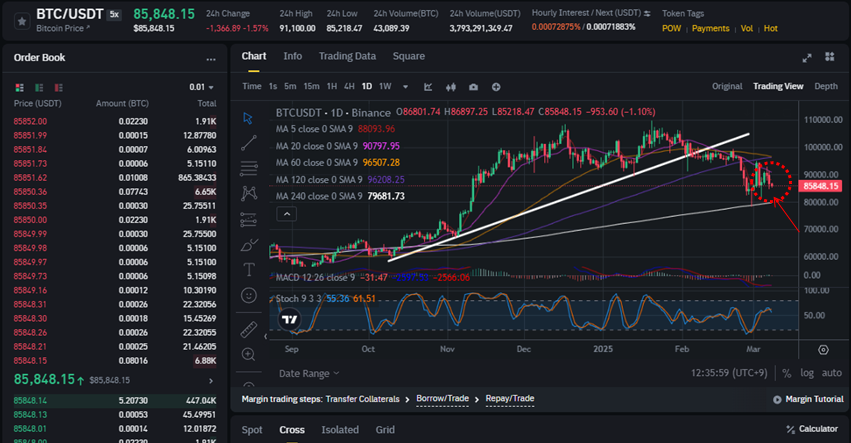Screen dimensions: 851x443
Task: Open the Date Range dropdown
Action: pyautogui.click(x=309, y=374)
